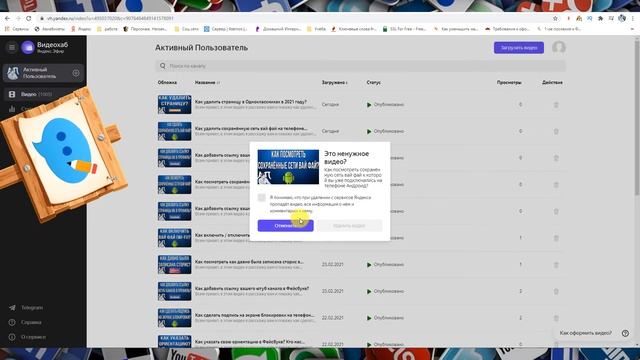Click trash icon for удалить сохранённую сеть вай фай video

(x=556, y=131)
